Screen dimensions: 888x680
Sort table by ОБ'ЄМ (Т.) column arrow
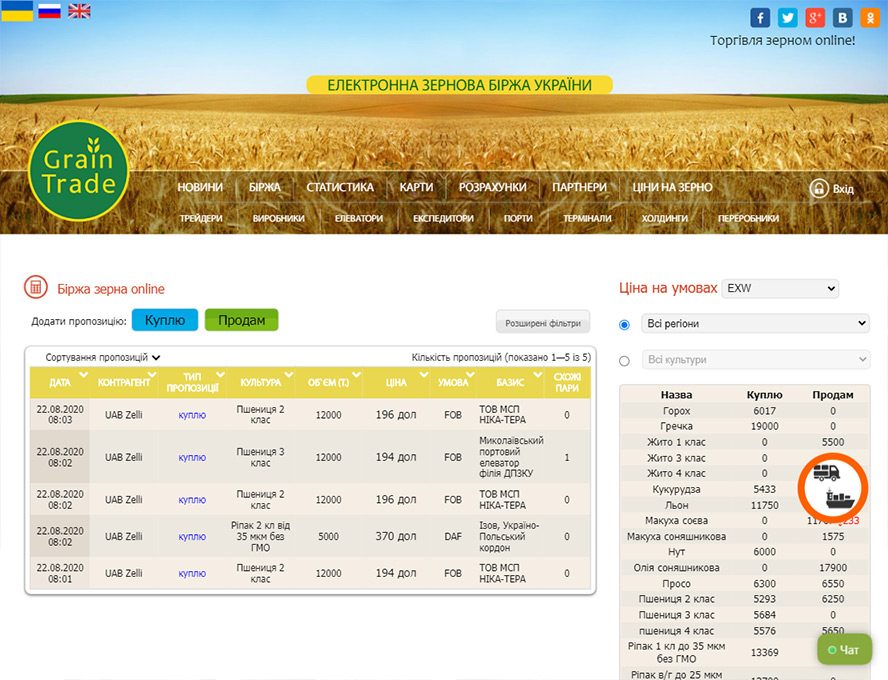pyautogui.click(x=356, y=375)
